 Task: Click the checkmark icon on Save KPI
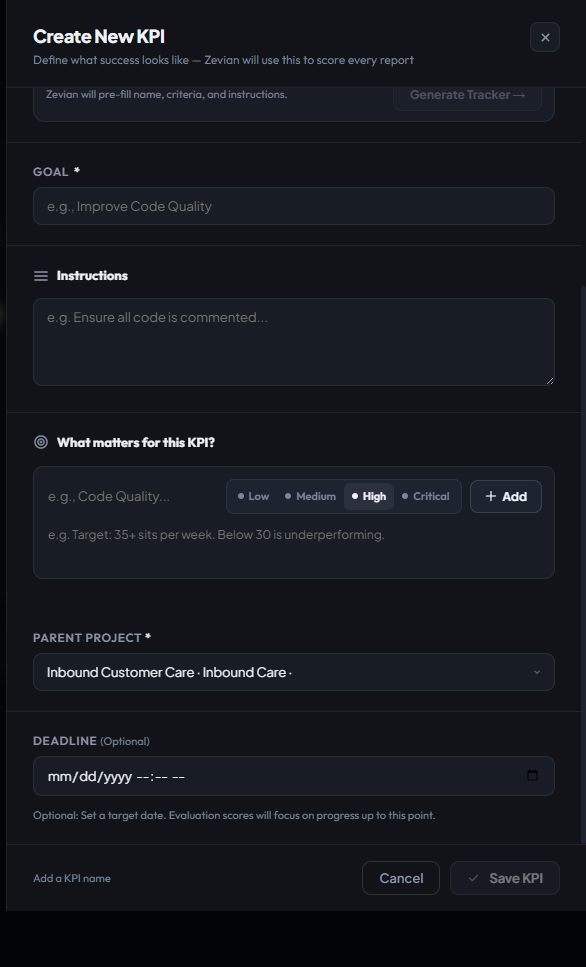tap(473, 878)
